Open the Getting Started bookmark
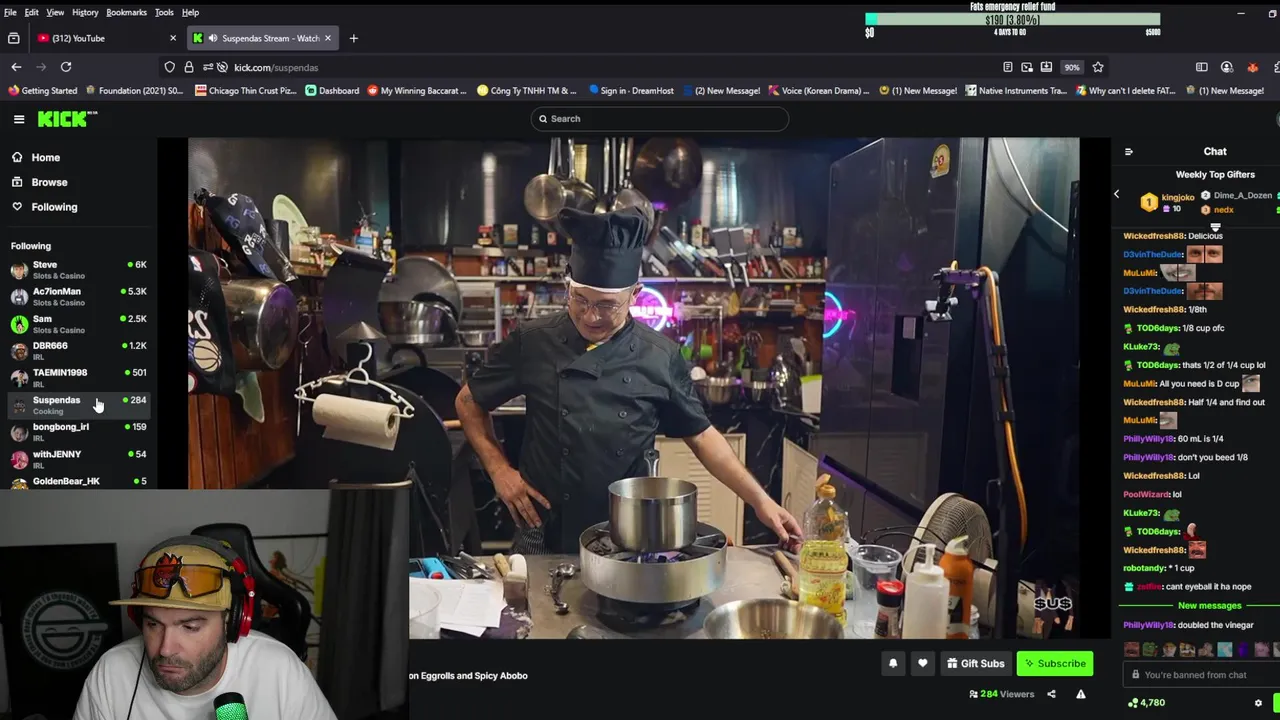The height and width of the screenshot is (720, 1280). click(42, 90)
